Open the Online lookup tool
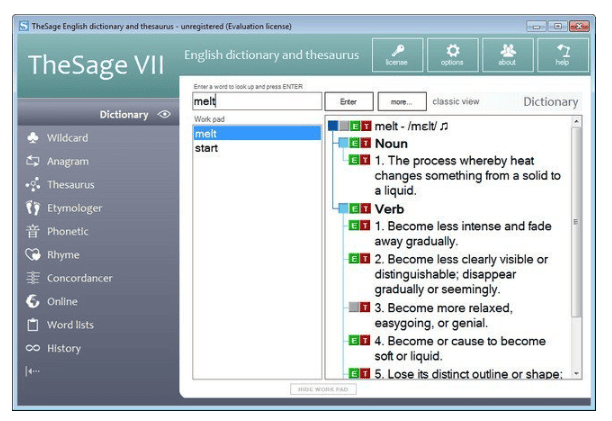 [52, 302]
